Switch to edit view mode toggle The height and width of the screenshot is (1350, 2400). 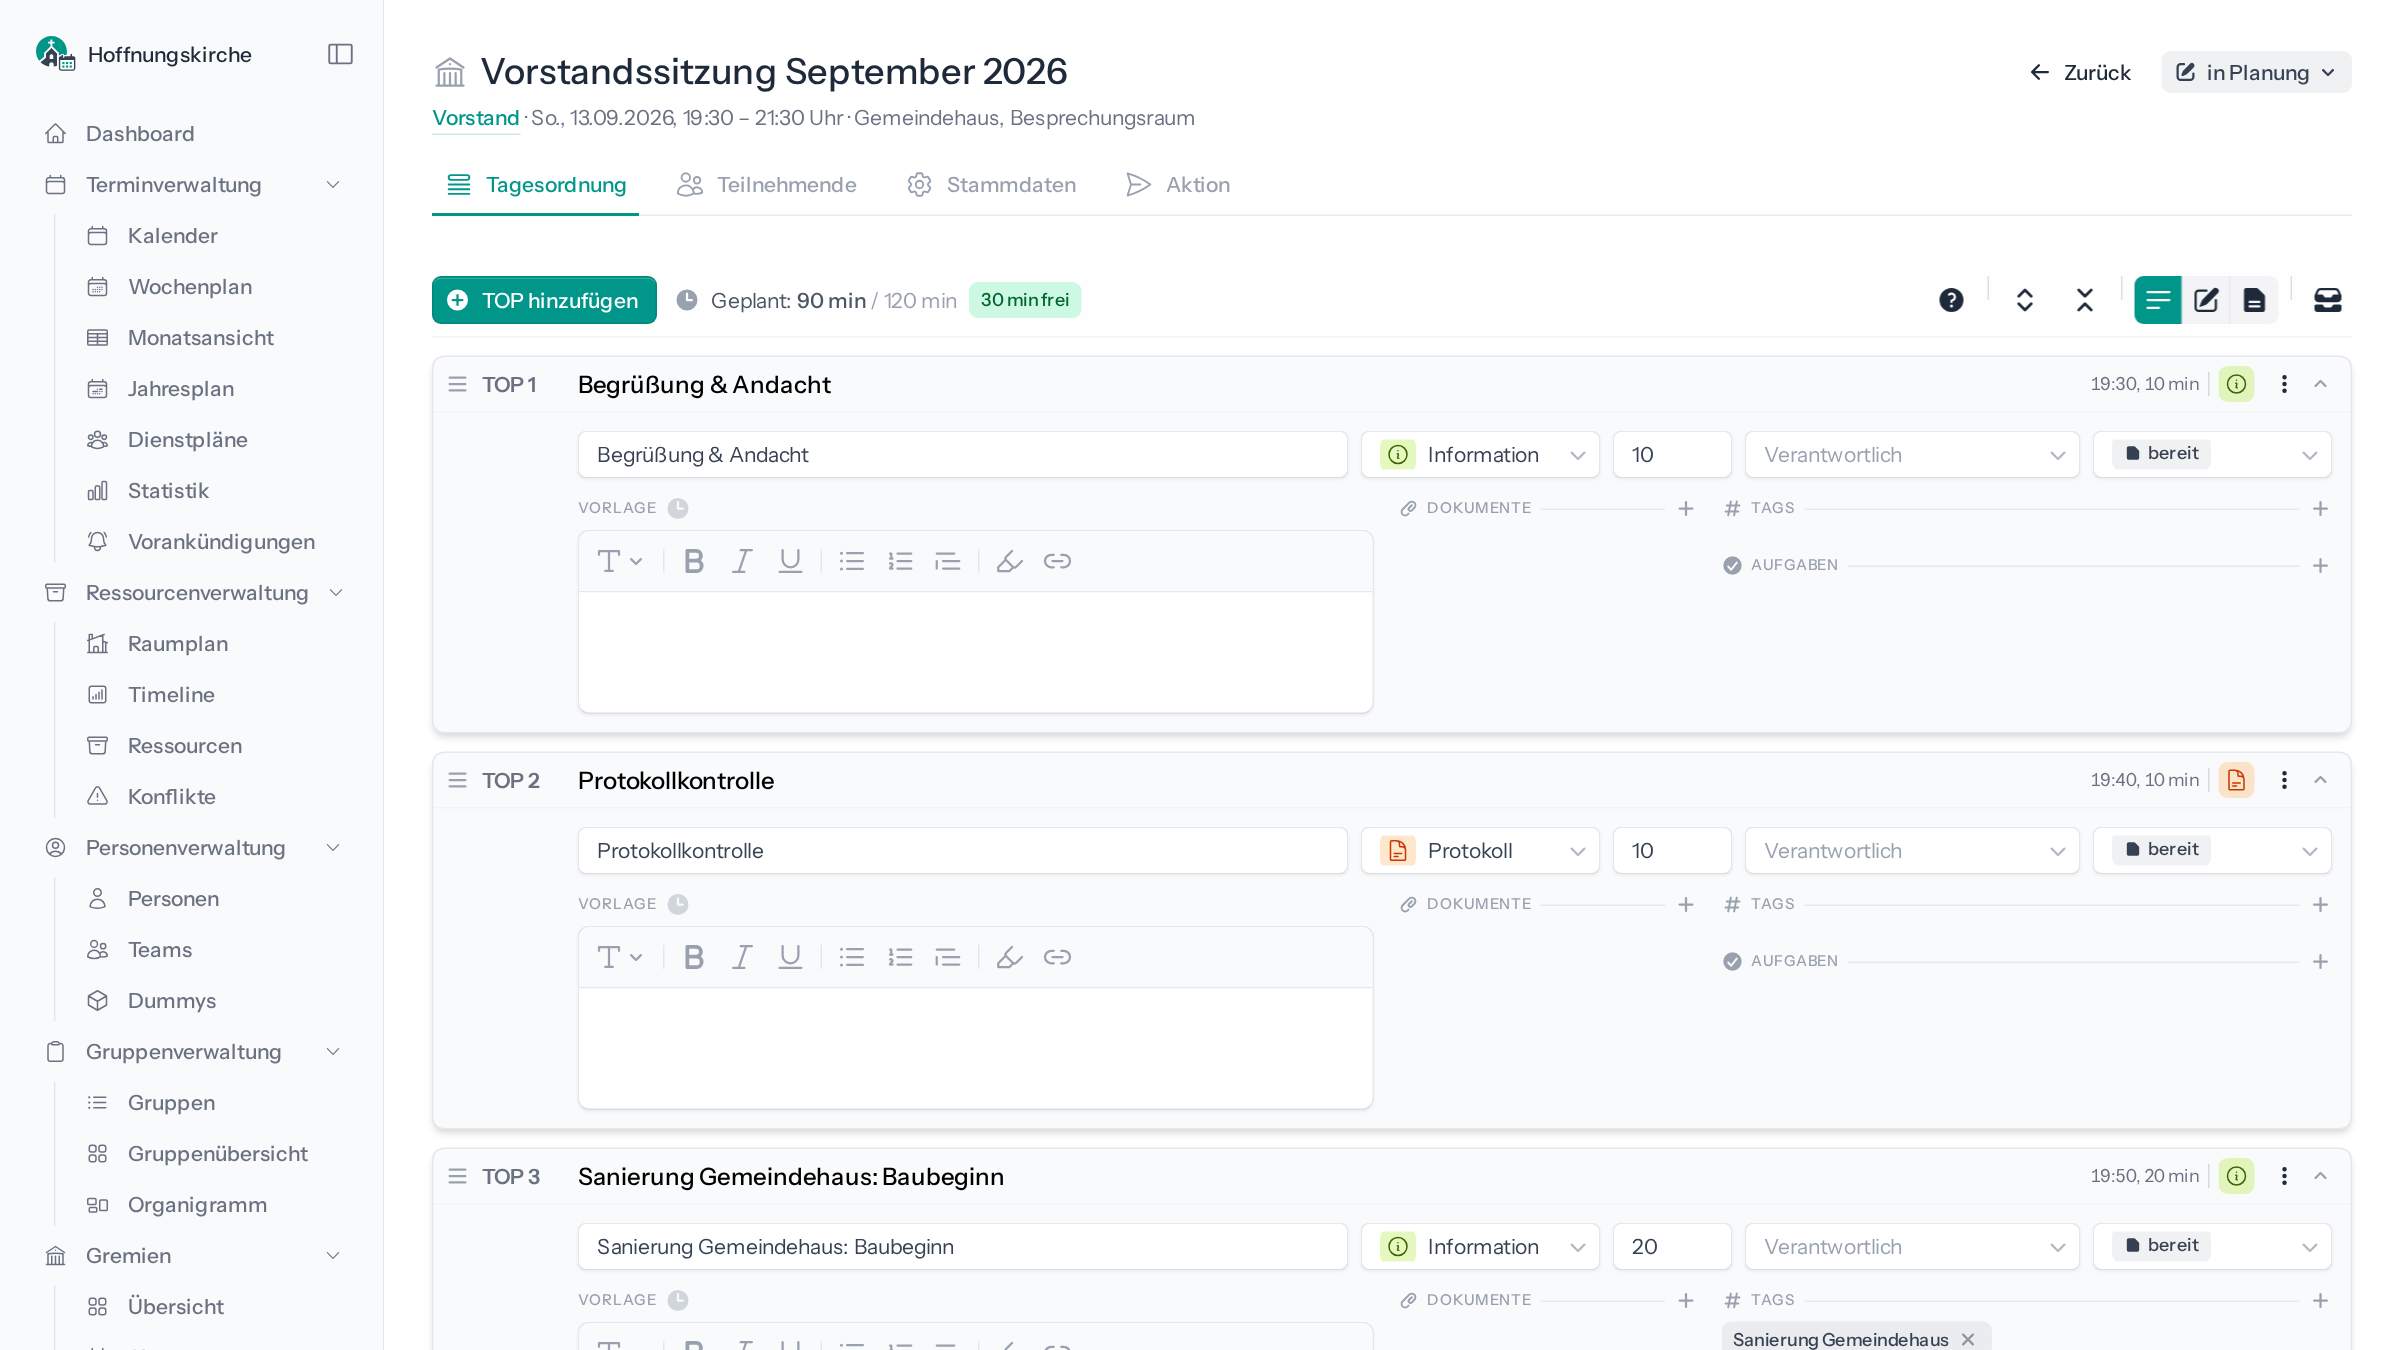pos(2206,300)
